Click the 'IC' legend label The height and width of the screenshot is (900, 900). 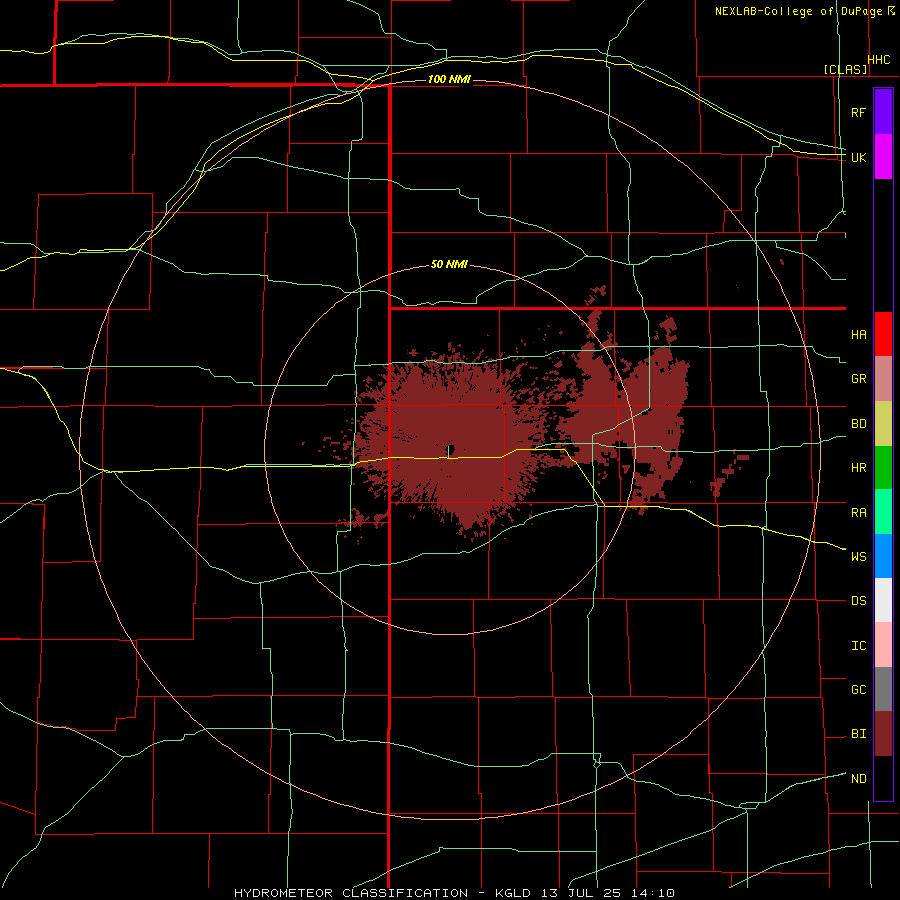coord(859,645)
